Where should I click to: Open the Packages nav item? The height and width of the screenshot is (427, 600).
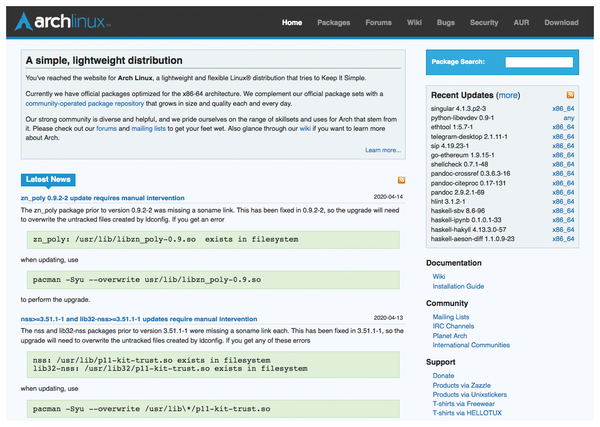click(334, 23)
